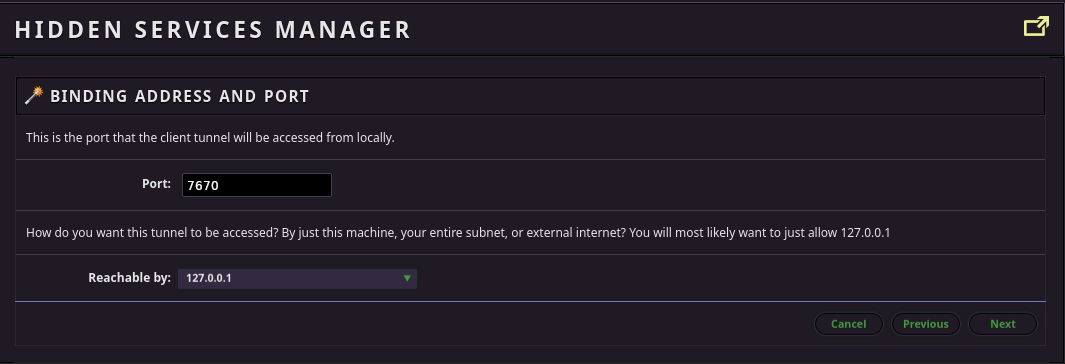Focus the Port input field

tap(257, 185)
